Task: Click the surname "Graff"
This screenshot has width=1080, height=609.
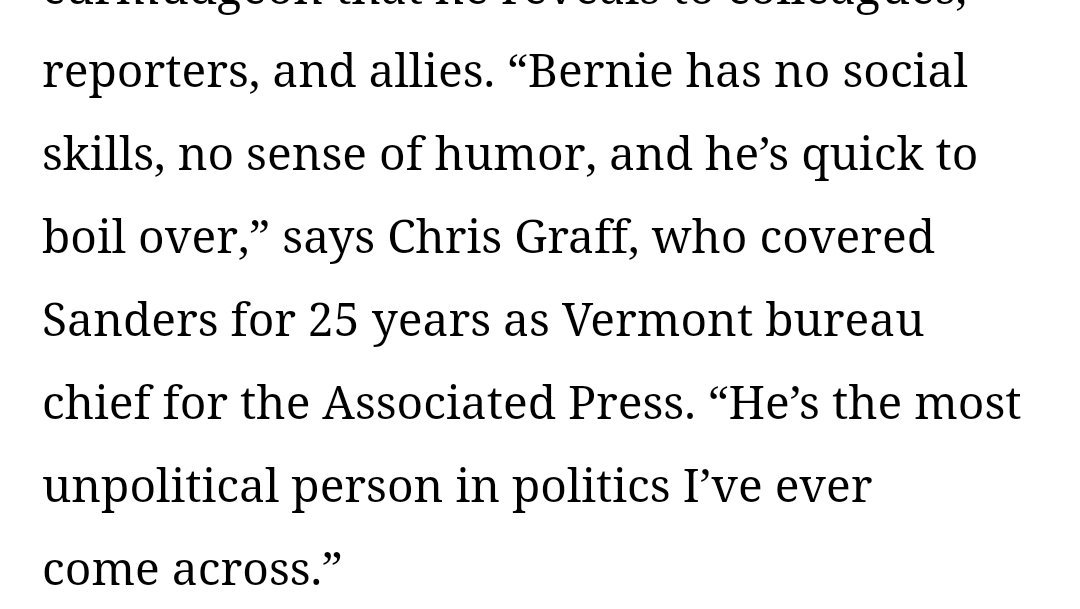Action: [x=571, y=236]
